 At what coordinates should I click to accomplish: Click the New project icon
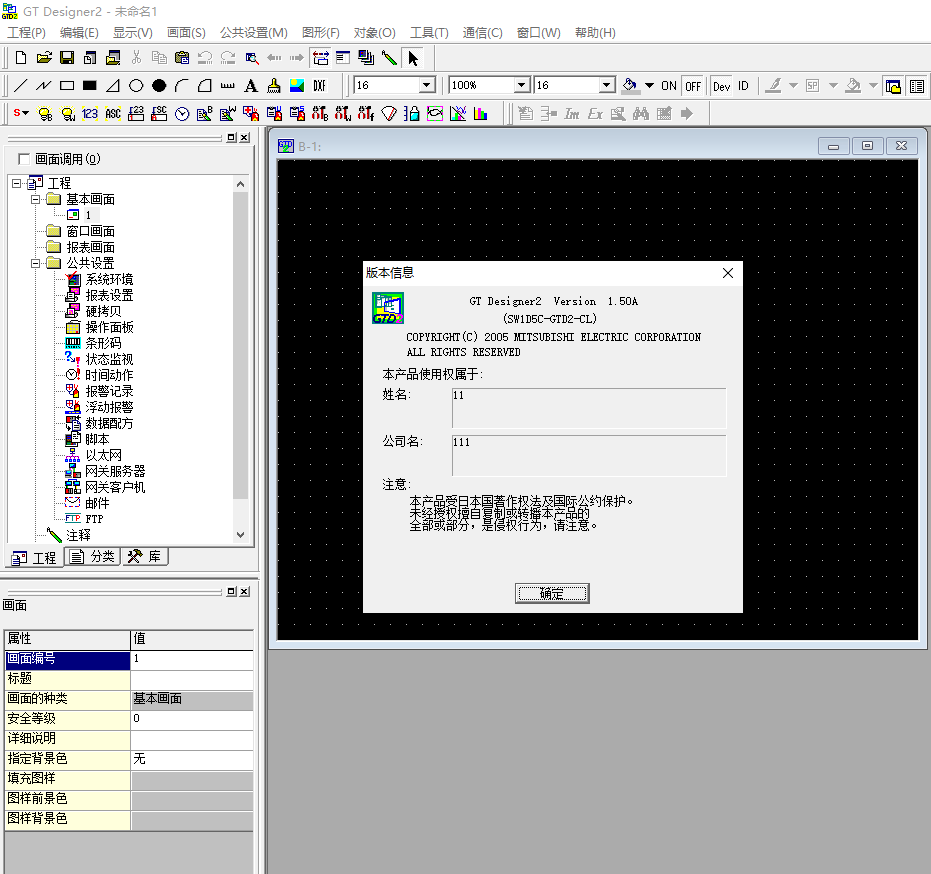pos(21,58)
